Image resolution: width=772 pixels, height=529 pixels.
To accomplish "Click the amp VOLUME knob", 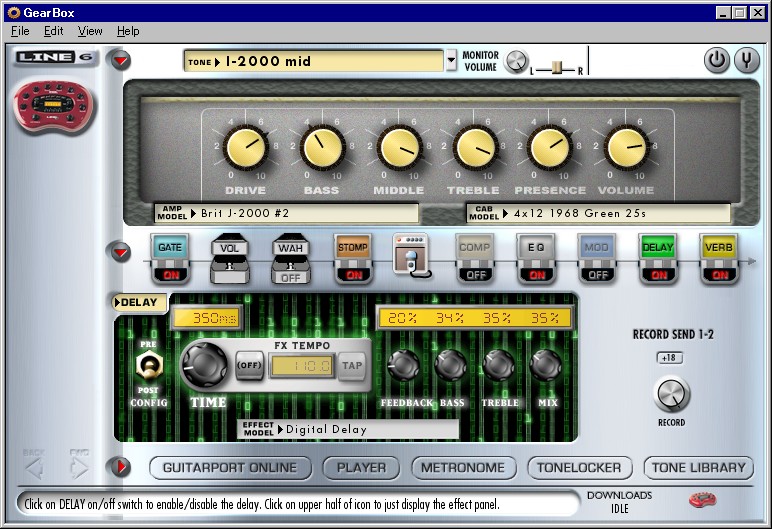I will [626, 147].
